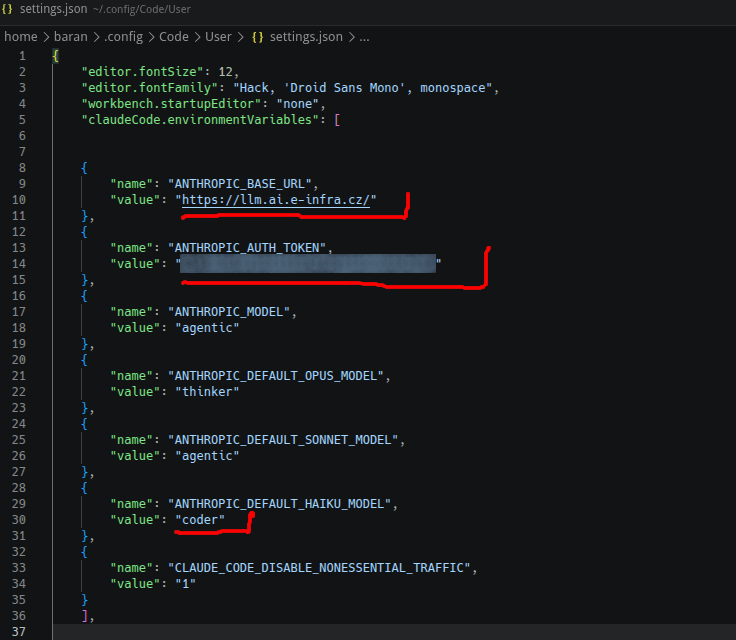736x640 pixels.
Task: Click the "thinker" value
Action: pos(207,392)
